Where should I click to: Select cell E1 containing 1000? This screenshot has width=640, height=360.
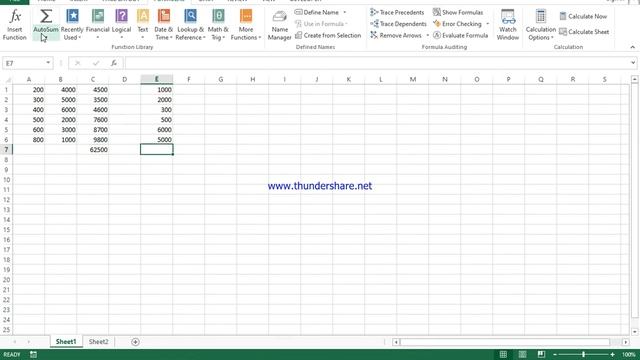click(157, 90)
